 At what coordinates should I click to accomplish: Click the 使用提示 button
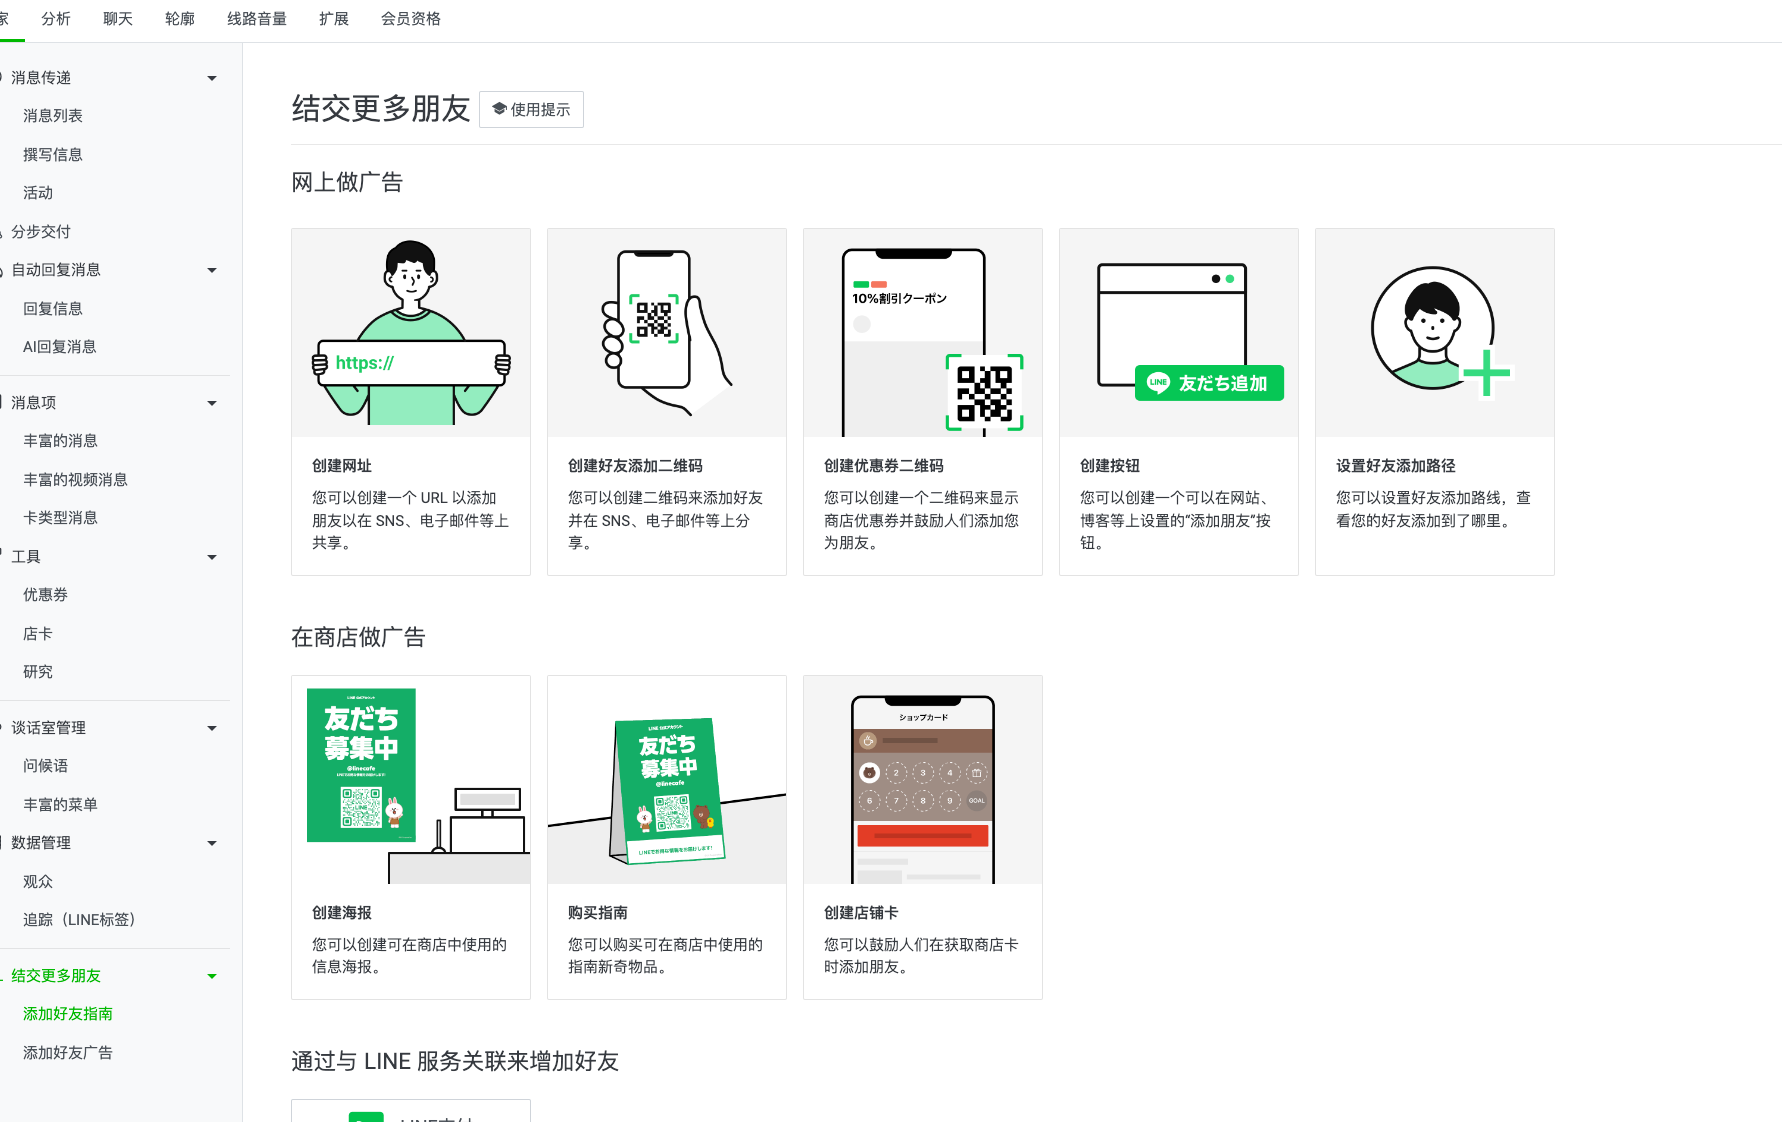click(x=531, y=110)
